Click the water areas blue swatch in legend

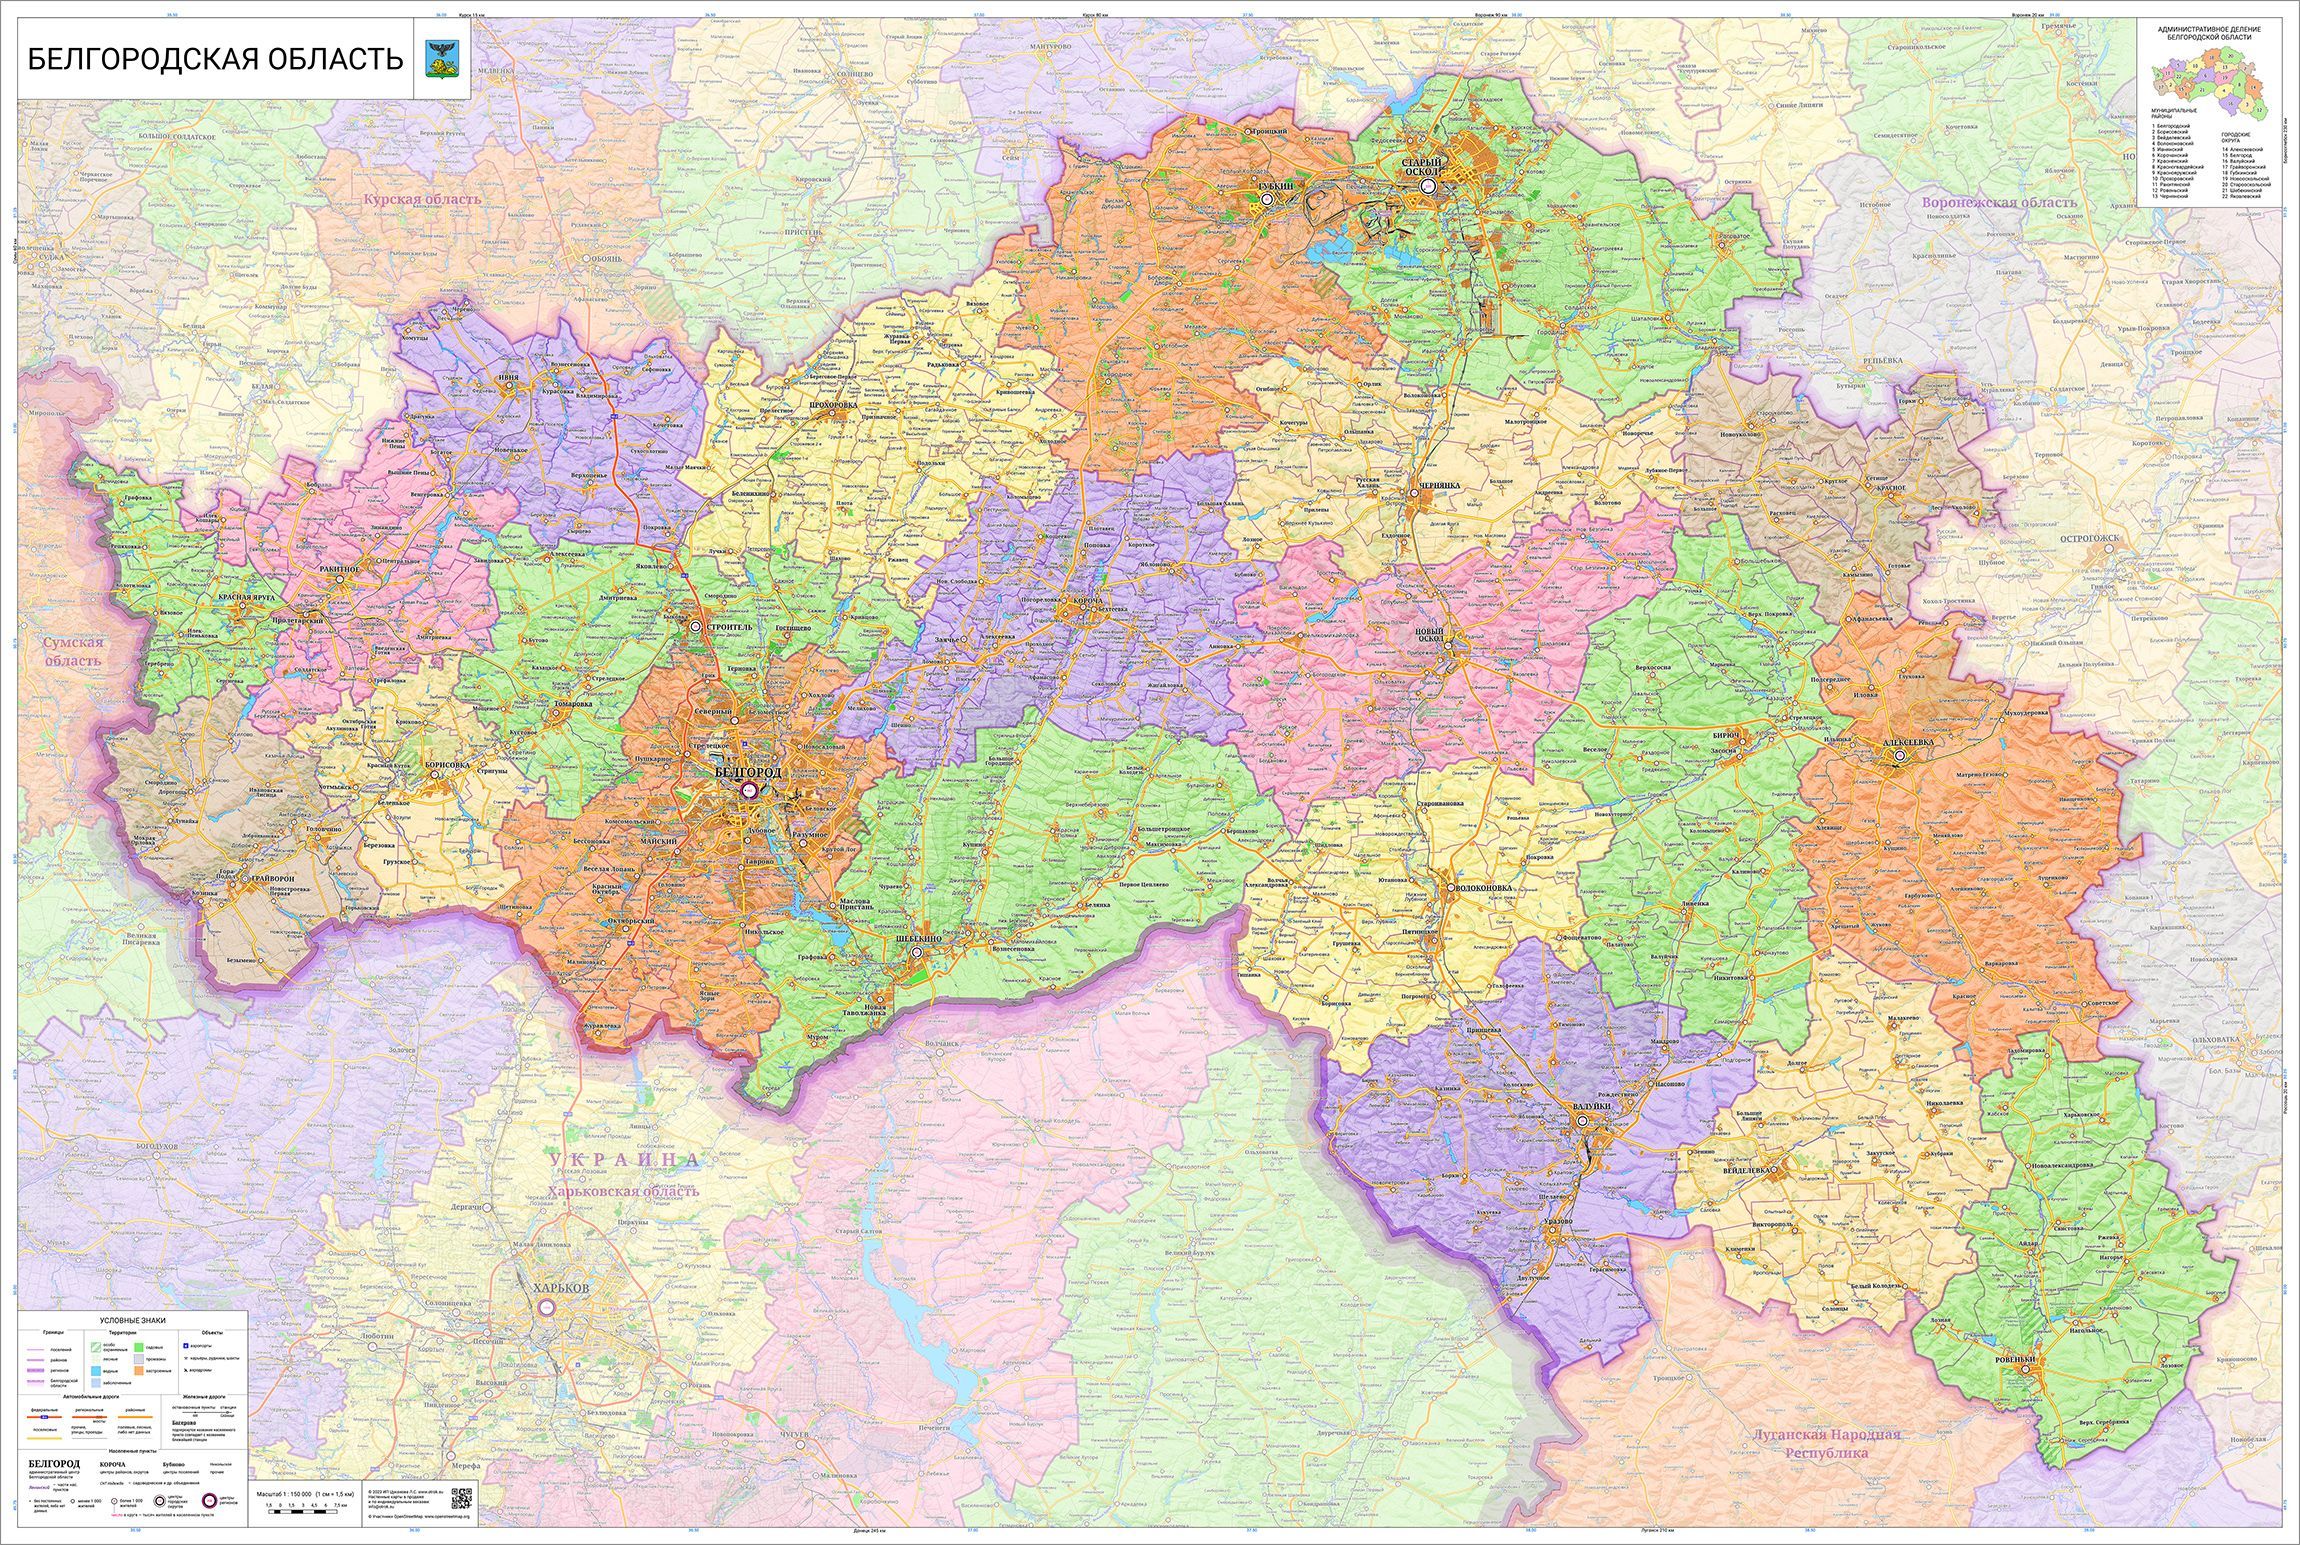point(96,1371)
